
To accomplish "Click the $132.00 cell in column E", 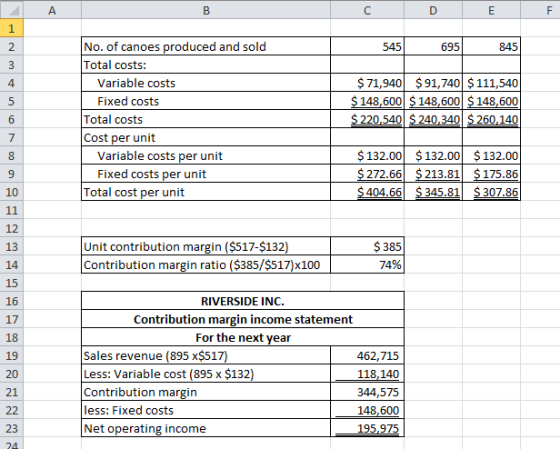I will pyautogui.click(x=491, y=155).
